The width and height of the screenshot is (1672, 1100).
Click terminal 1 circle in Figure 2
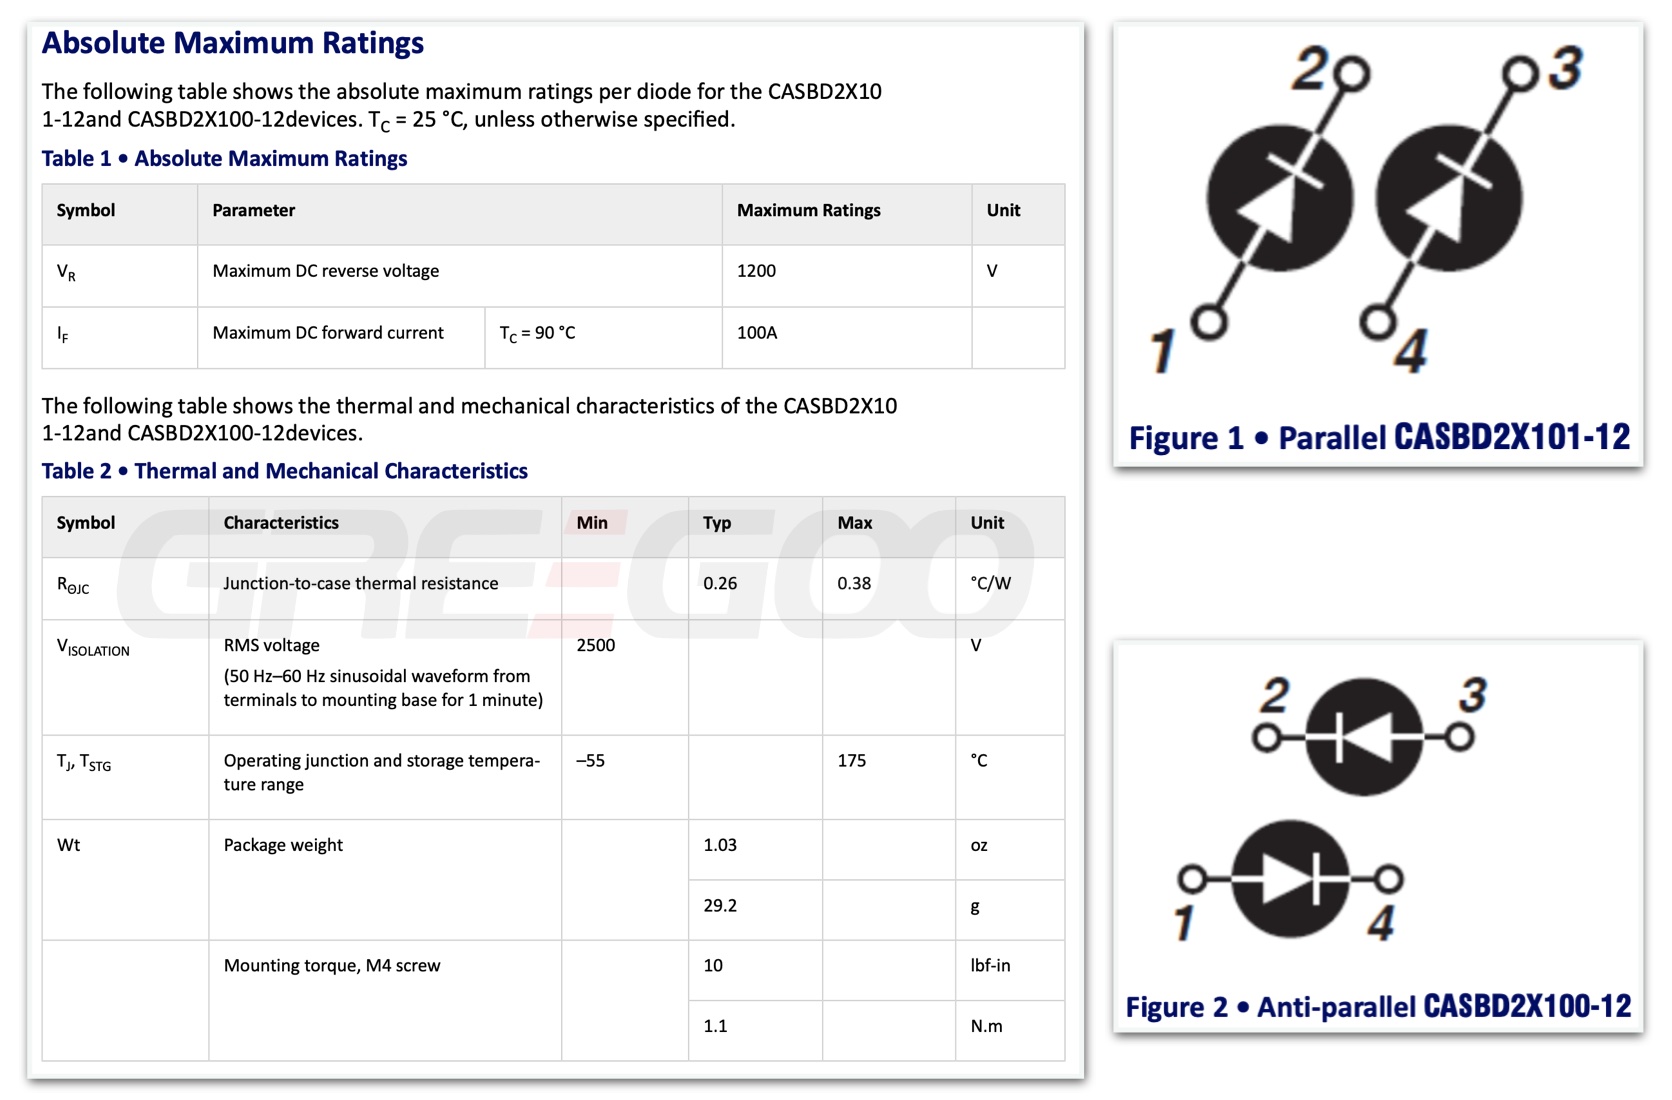click(1192, 879)
